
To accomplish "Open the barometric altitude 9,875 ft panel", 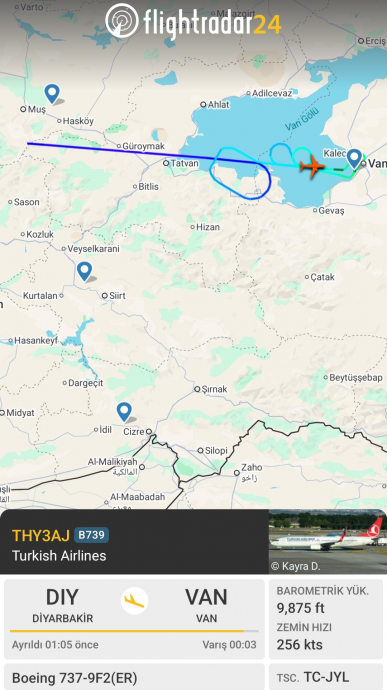I will tap(326, 599).
